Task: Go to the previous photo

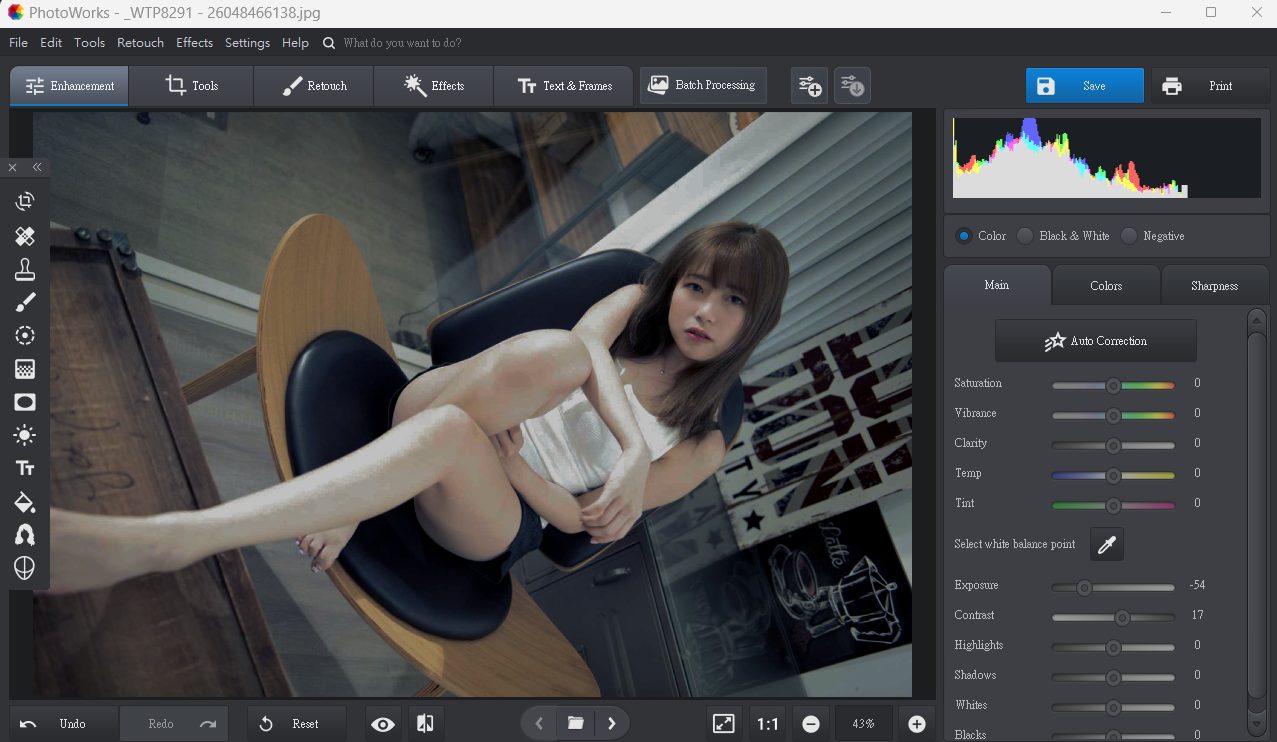Action: tap(539, 723)
